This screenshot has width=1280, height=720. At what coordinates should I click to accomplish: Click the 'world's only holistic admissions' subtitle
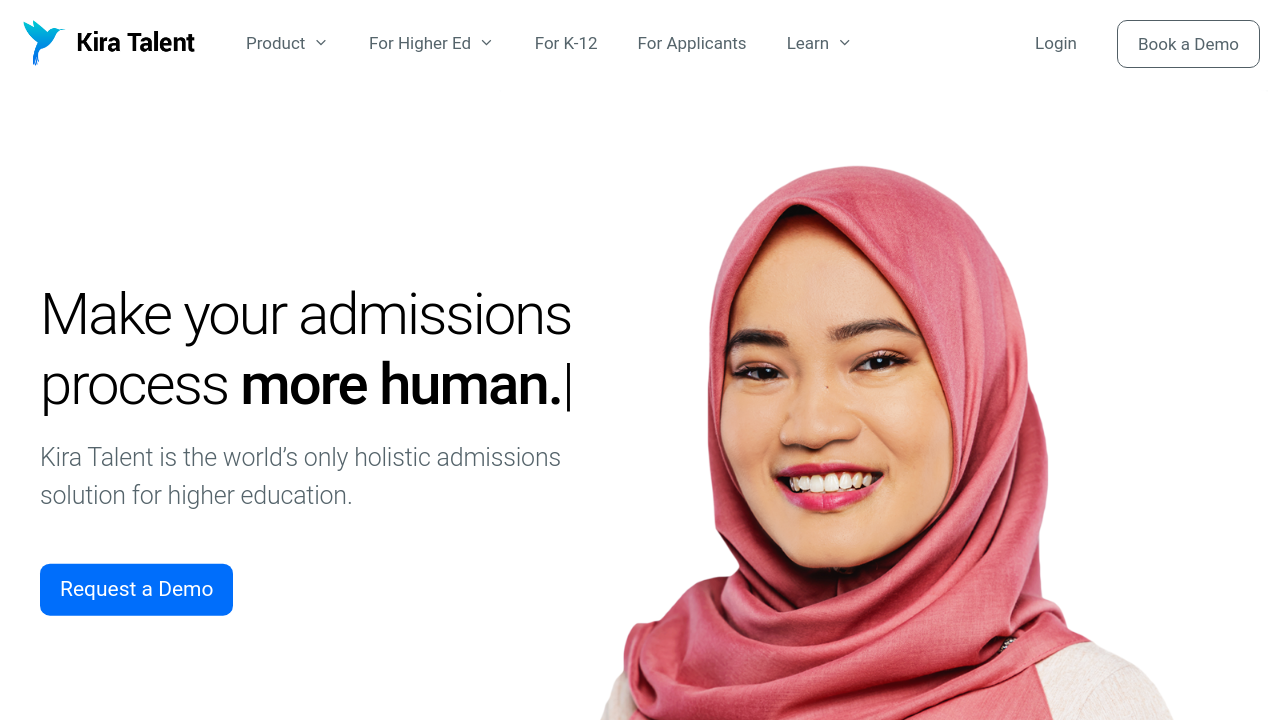click(392, 457)
